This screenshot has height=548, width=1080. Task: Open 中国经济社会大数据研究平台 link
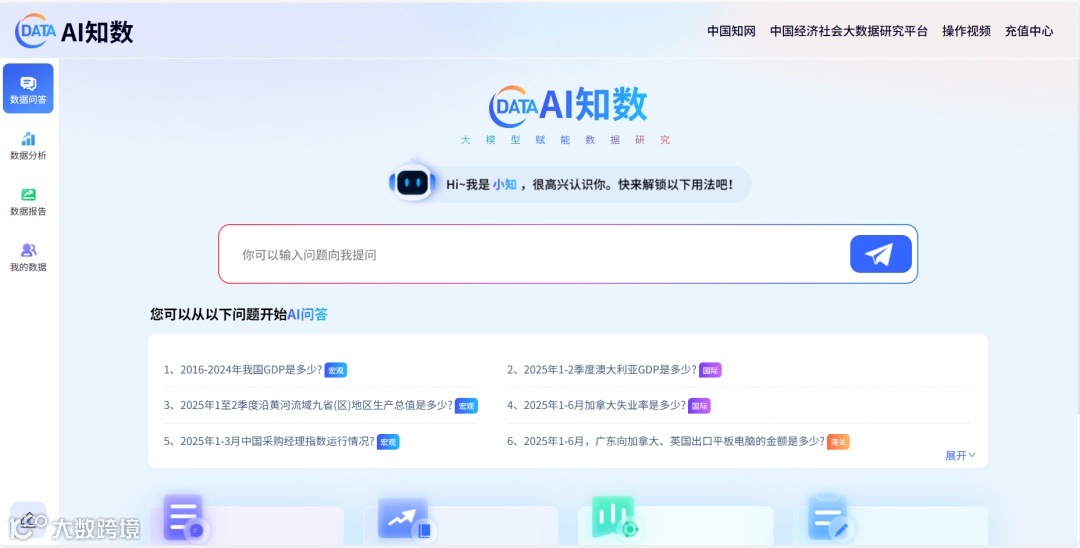tap(849, 31)
